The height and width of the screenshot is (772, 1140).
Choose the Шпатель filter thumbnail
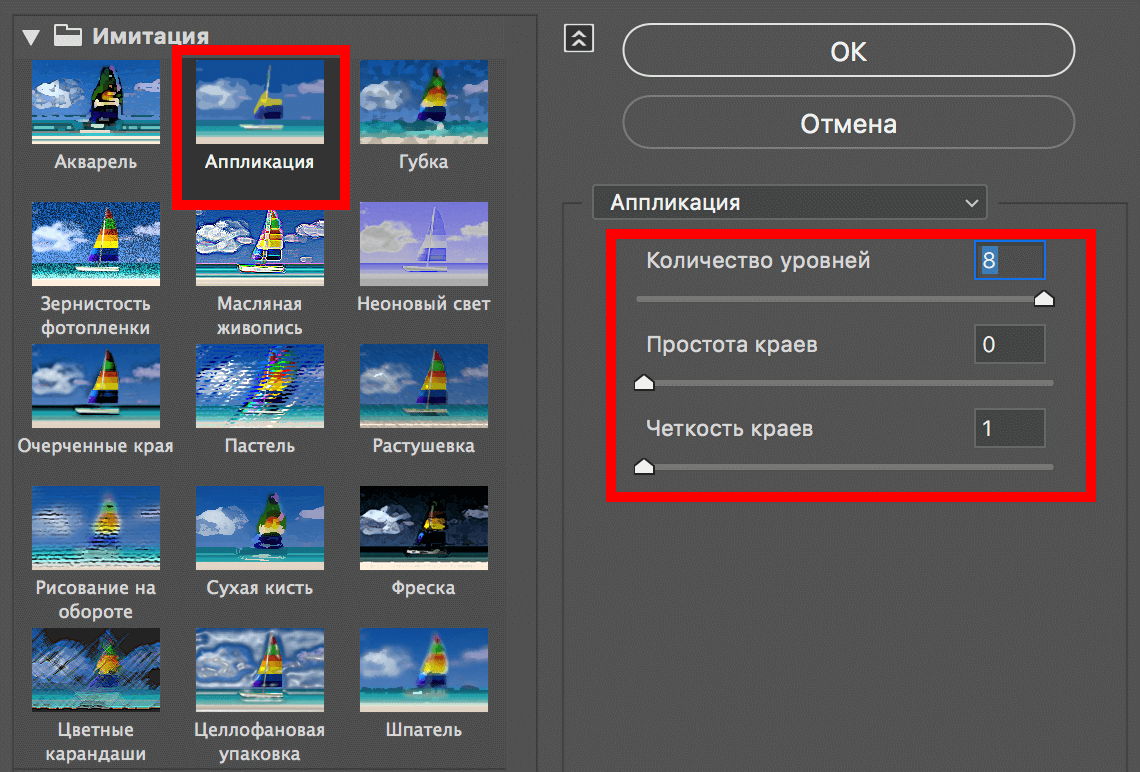pyautogui.click(x=423, y=669)
